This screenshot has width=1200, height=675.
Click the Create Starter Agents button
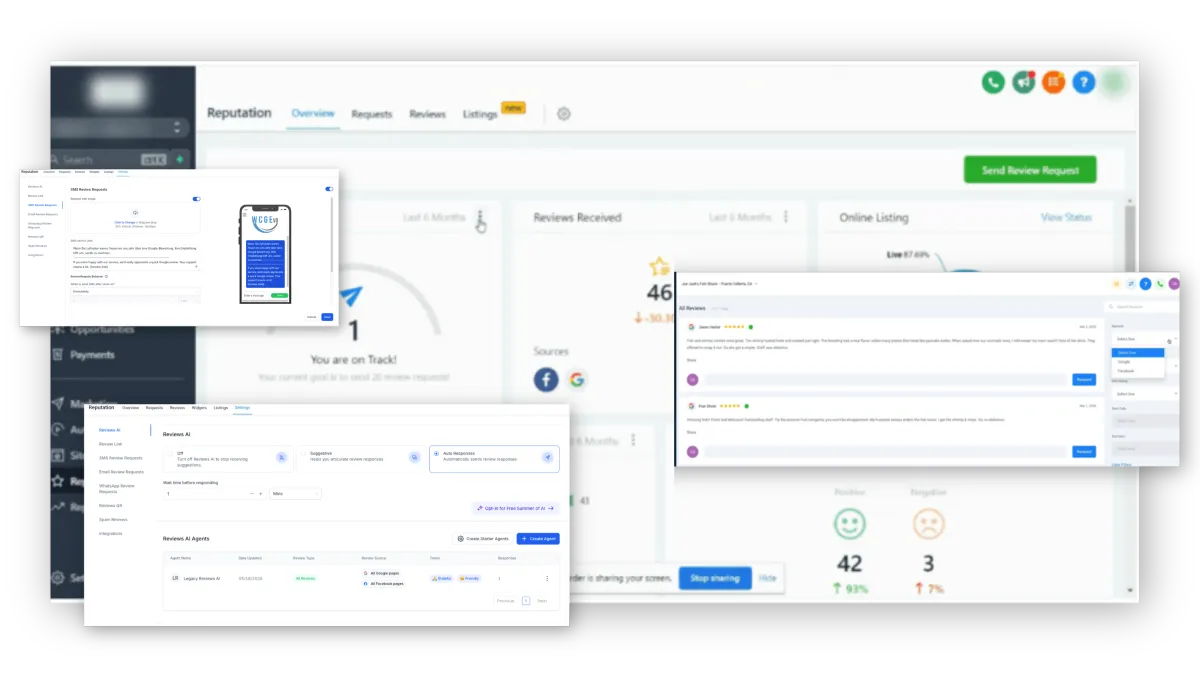[484, 538]
